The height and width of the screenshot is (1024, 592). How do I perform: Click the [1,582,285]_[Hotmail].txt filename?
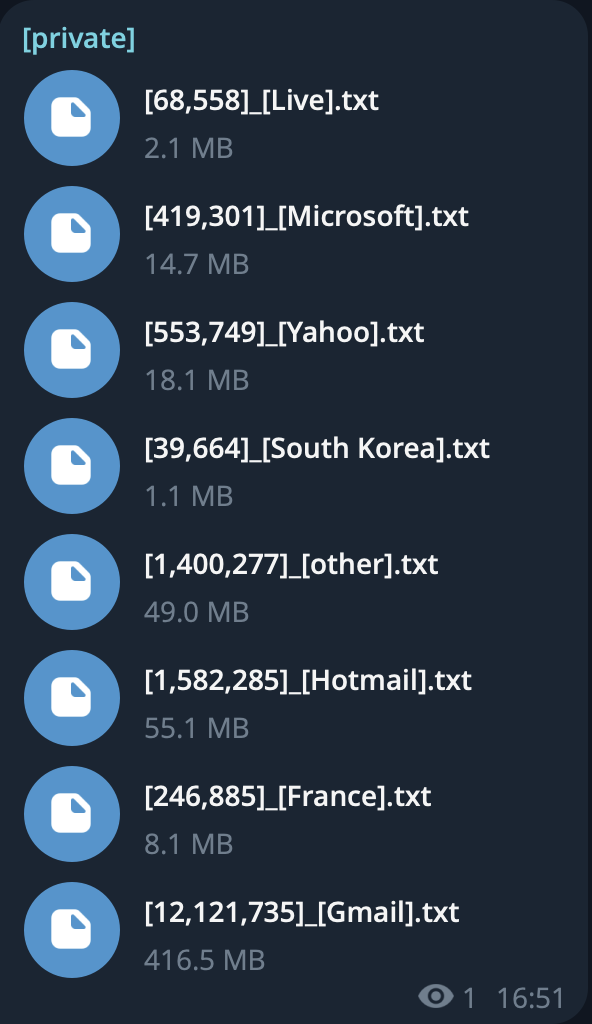click(308, 681)
